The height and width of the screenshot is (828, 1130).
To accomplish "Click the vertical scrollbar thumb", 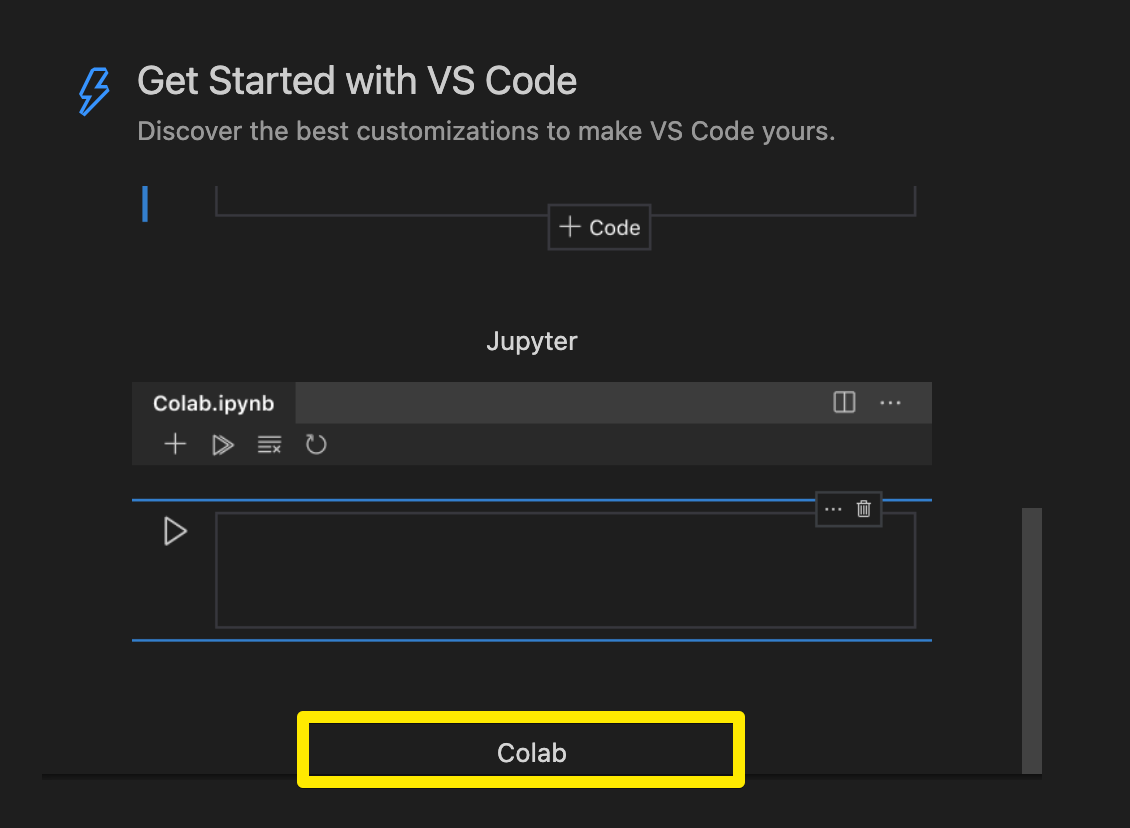I will point(1031,641).
